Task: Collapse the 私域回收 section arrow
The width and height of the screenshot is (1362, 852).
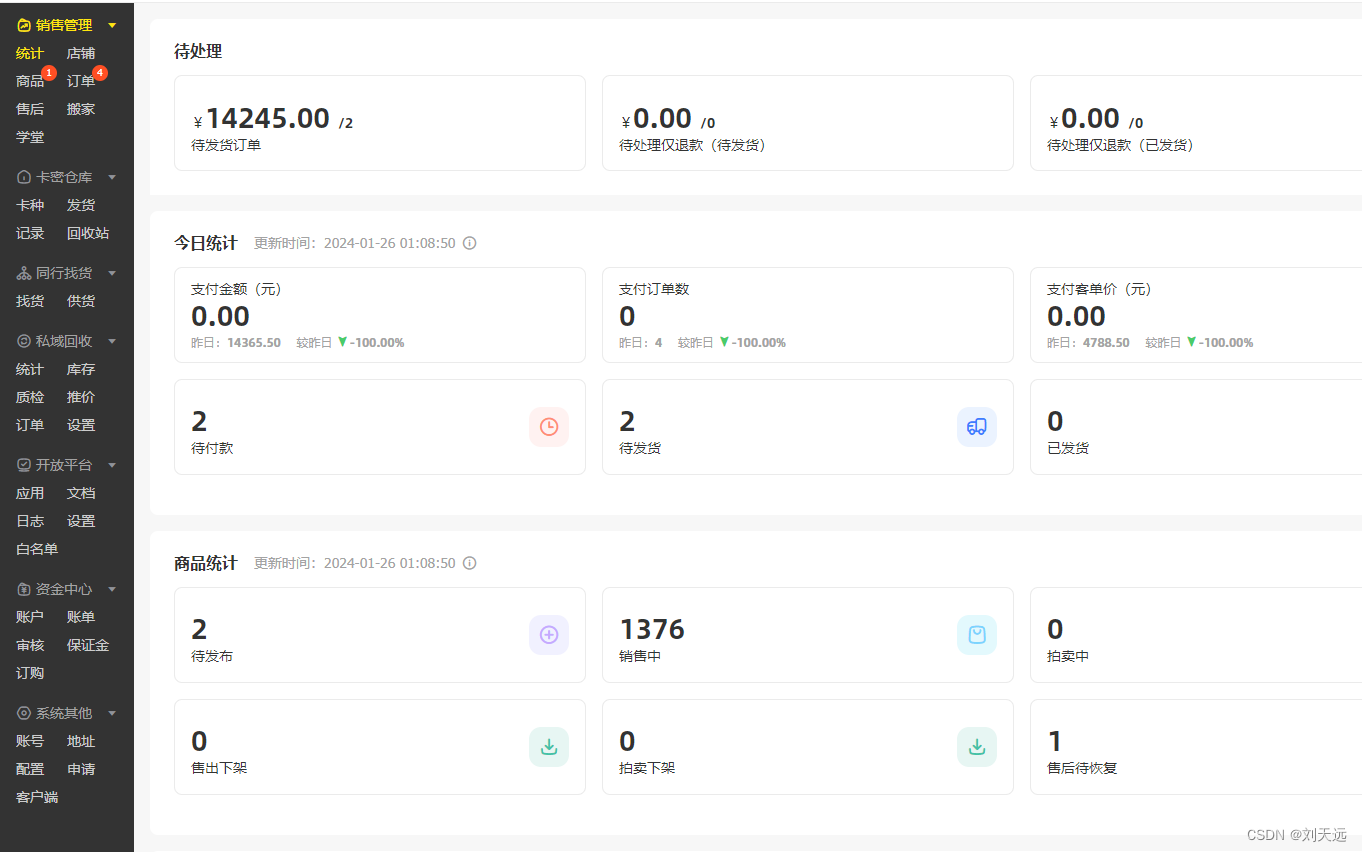Action: click(112, 341)
